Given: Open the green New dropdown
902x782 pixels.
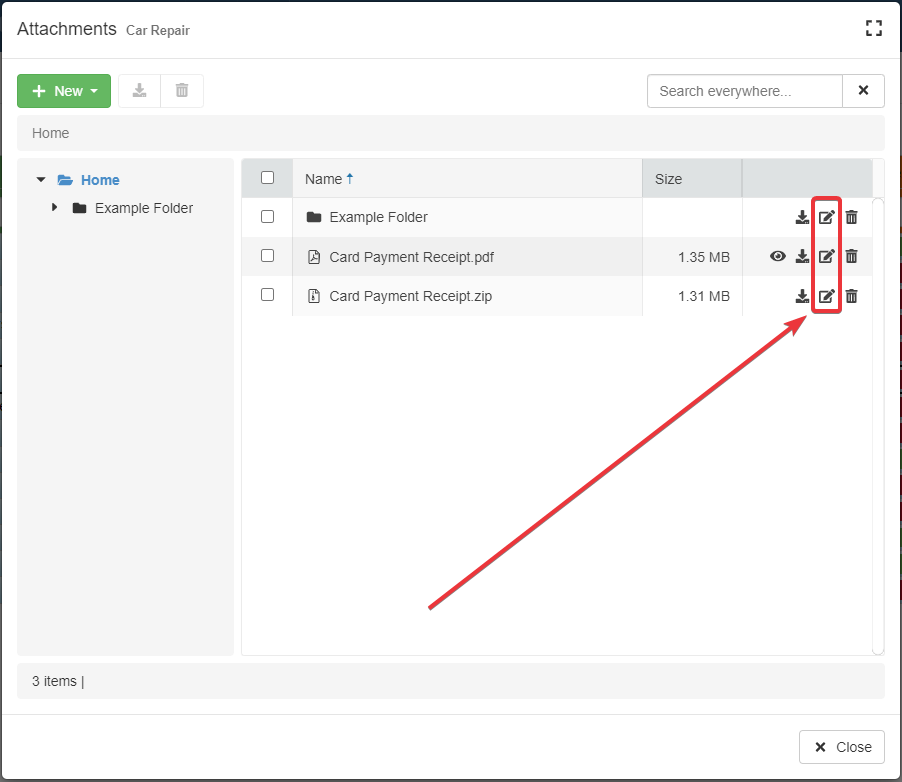Looking at the screenshot, I should click(x=64, y=91).
